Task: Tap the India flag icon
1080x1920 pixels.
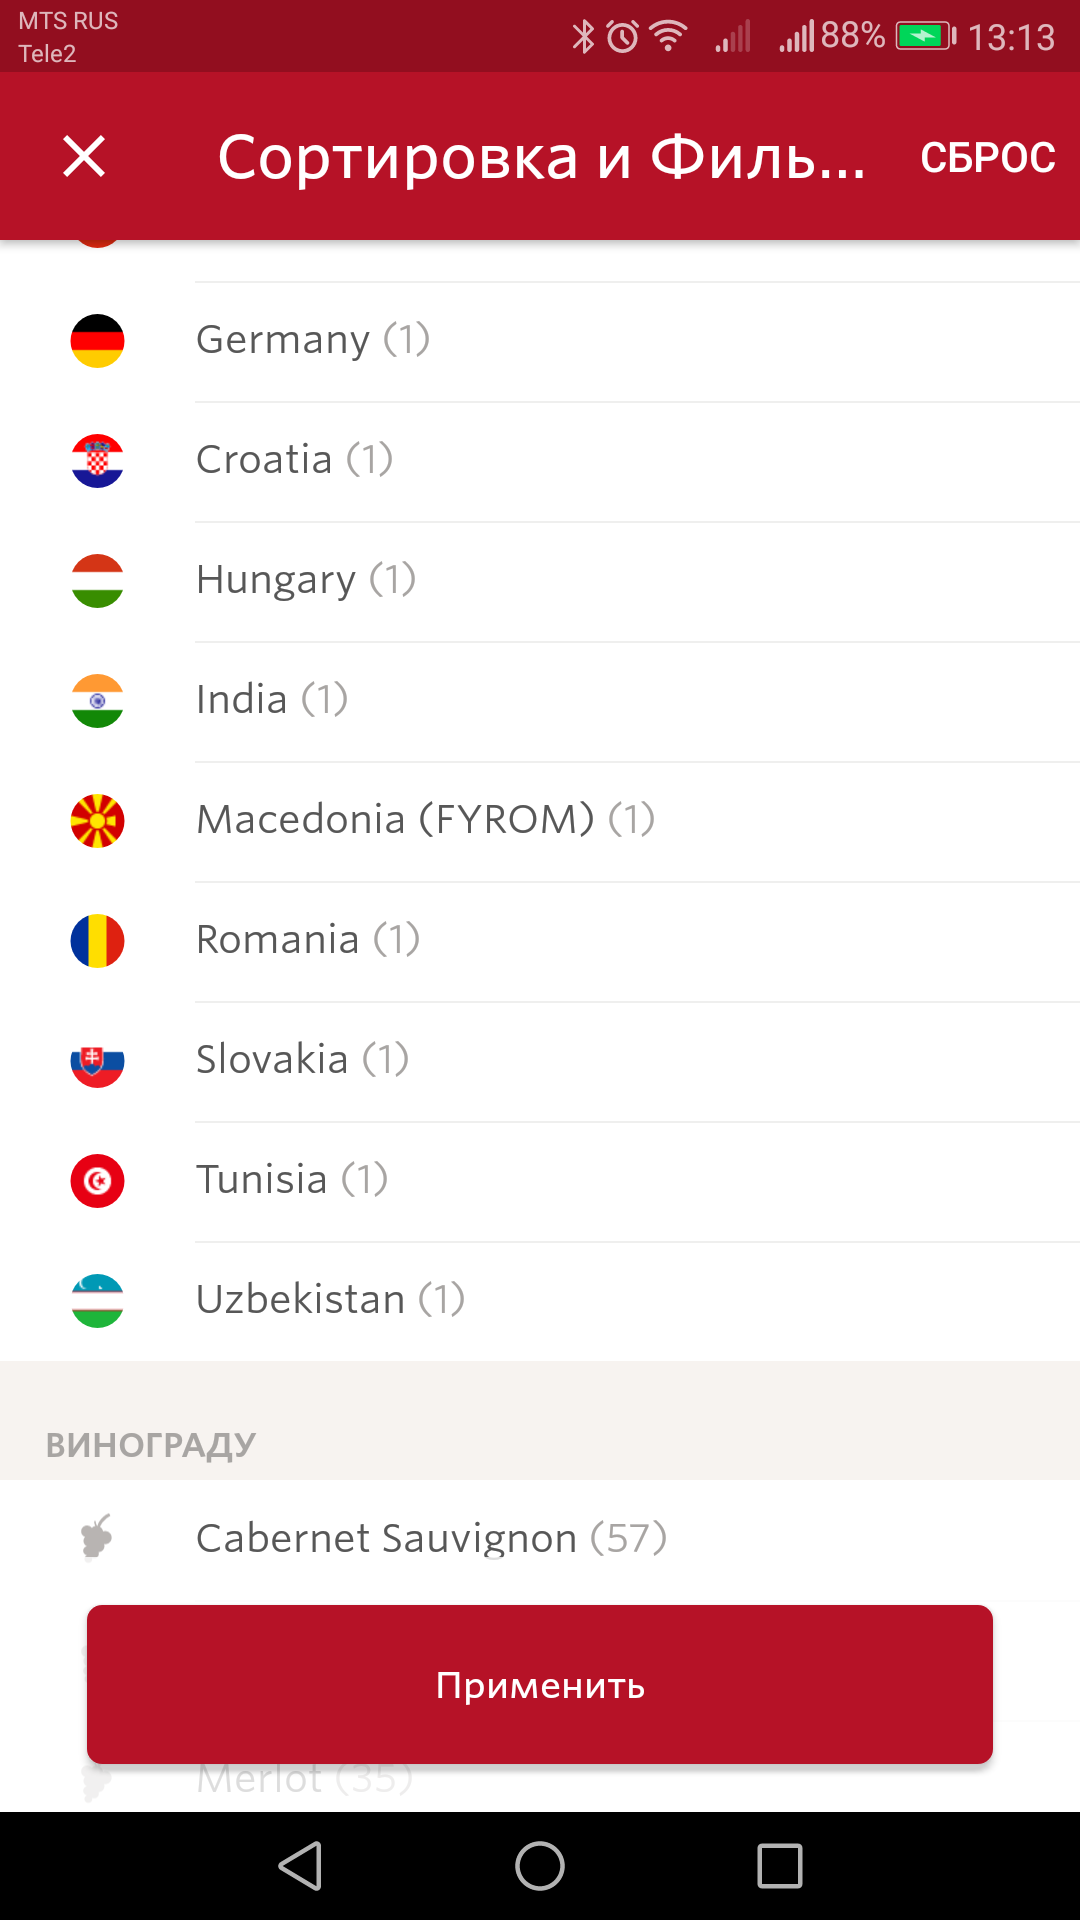Action: tap(97, 701)
